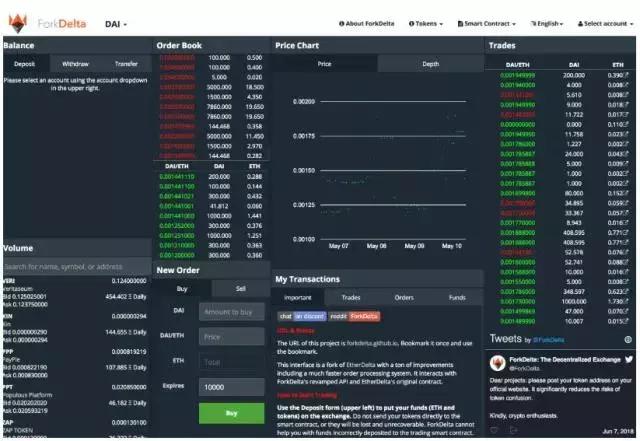Open external link for 52.578 DAI trade
640x441 pixels.
(x=626, y=252)
